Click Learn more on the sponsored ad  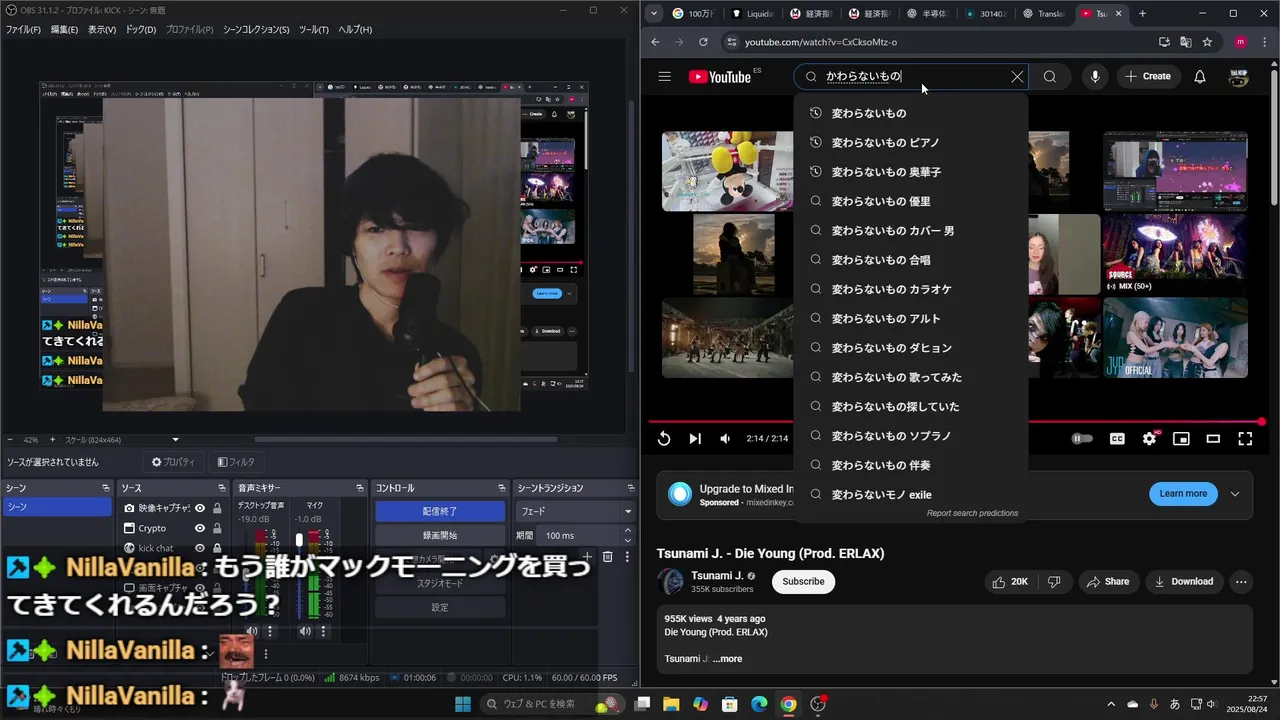click(x=1183, y=493)
